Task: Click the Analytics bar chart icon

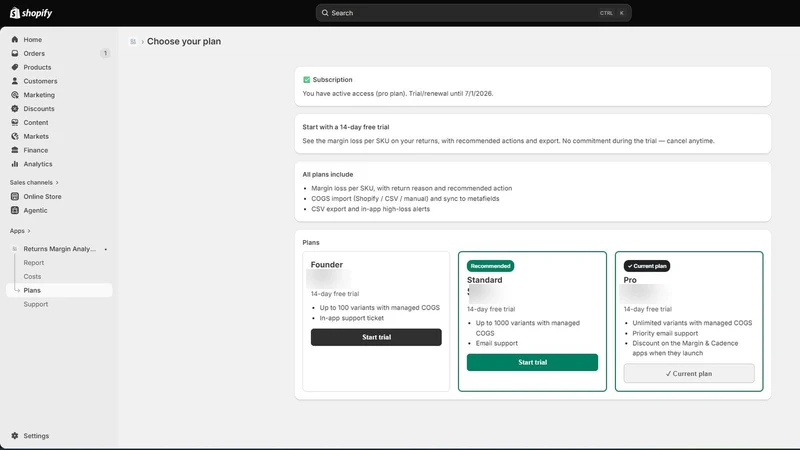Action: [15, 163]
